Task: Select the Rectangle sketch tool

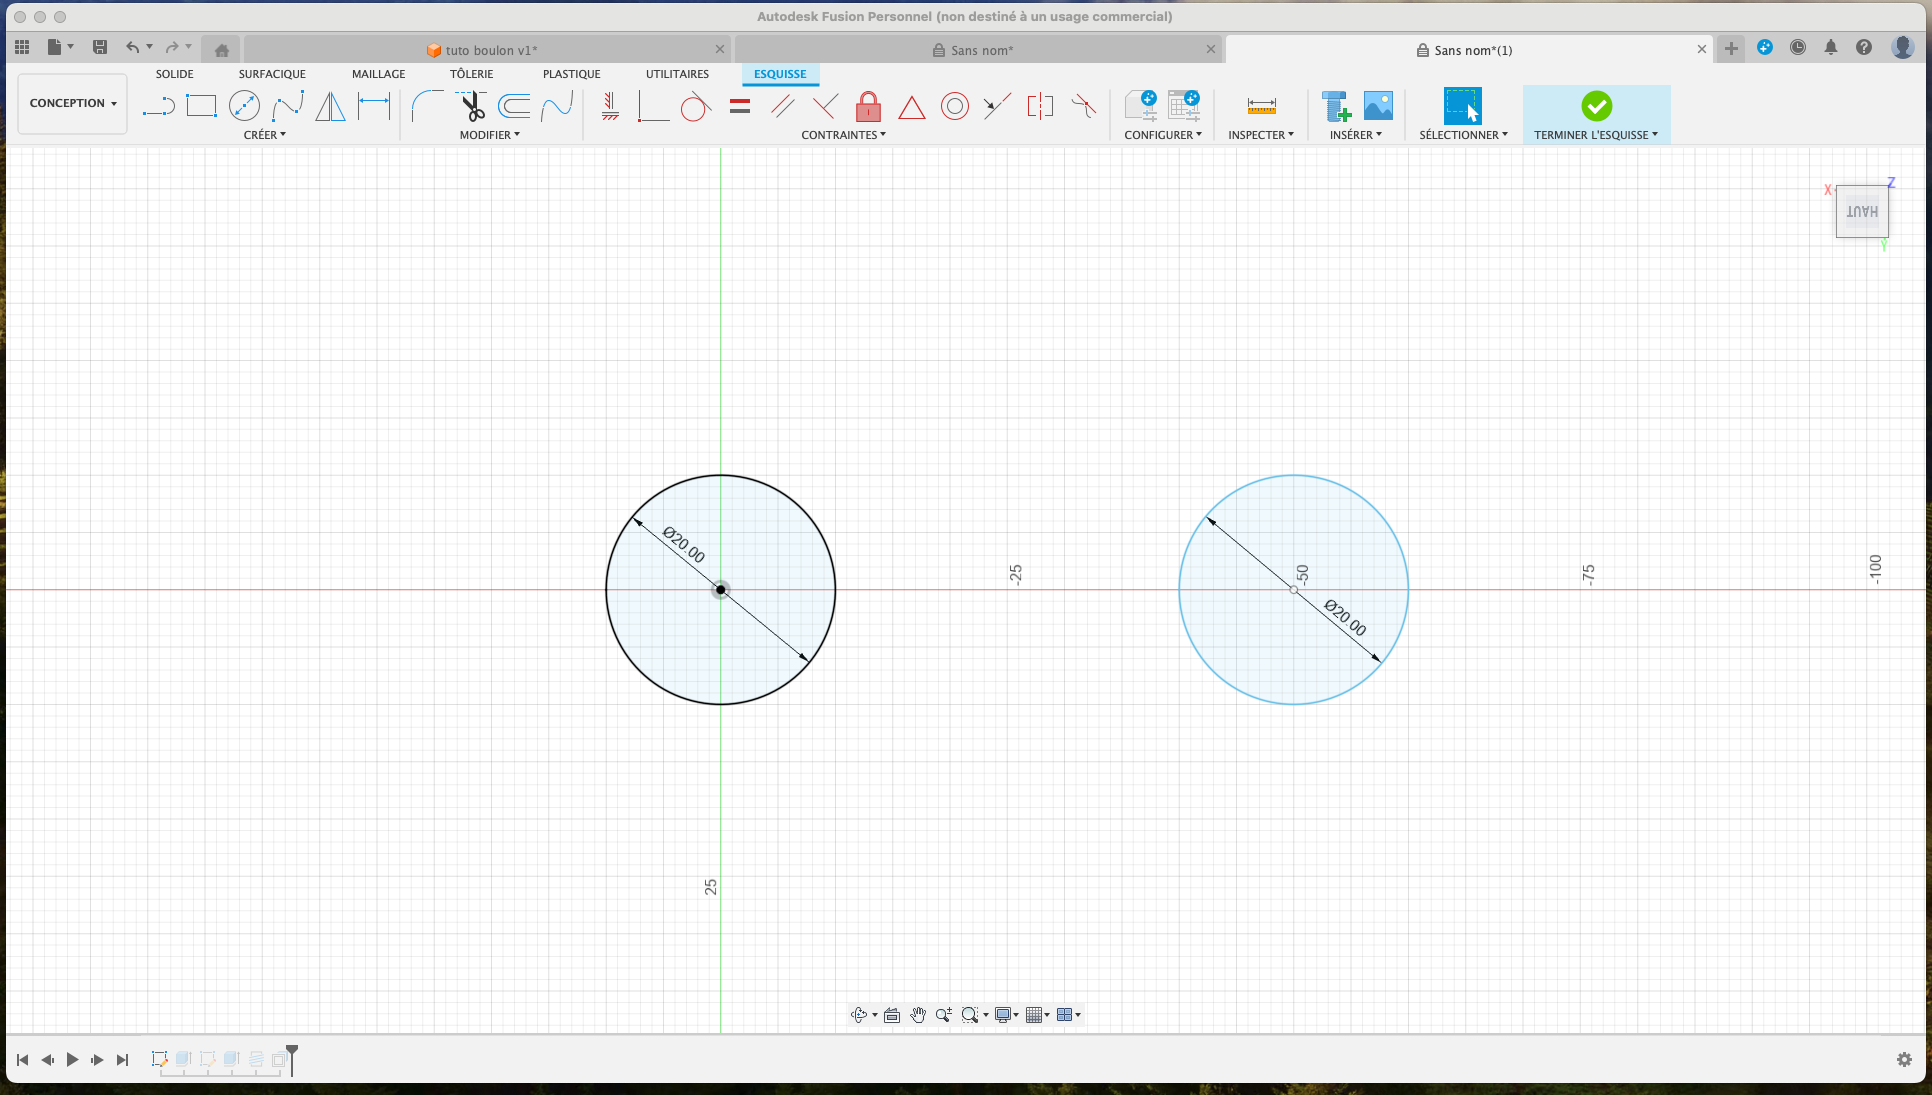Action: click(201, 106)
